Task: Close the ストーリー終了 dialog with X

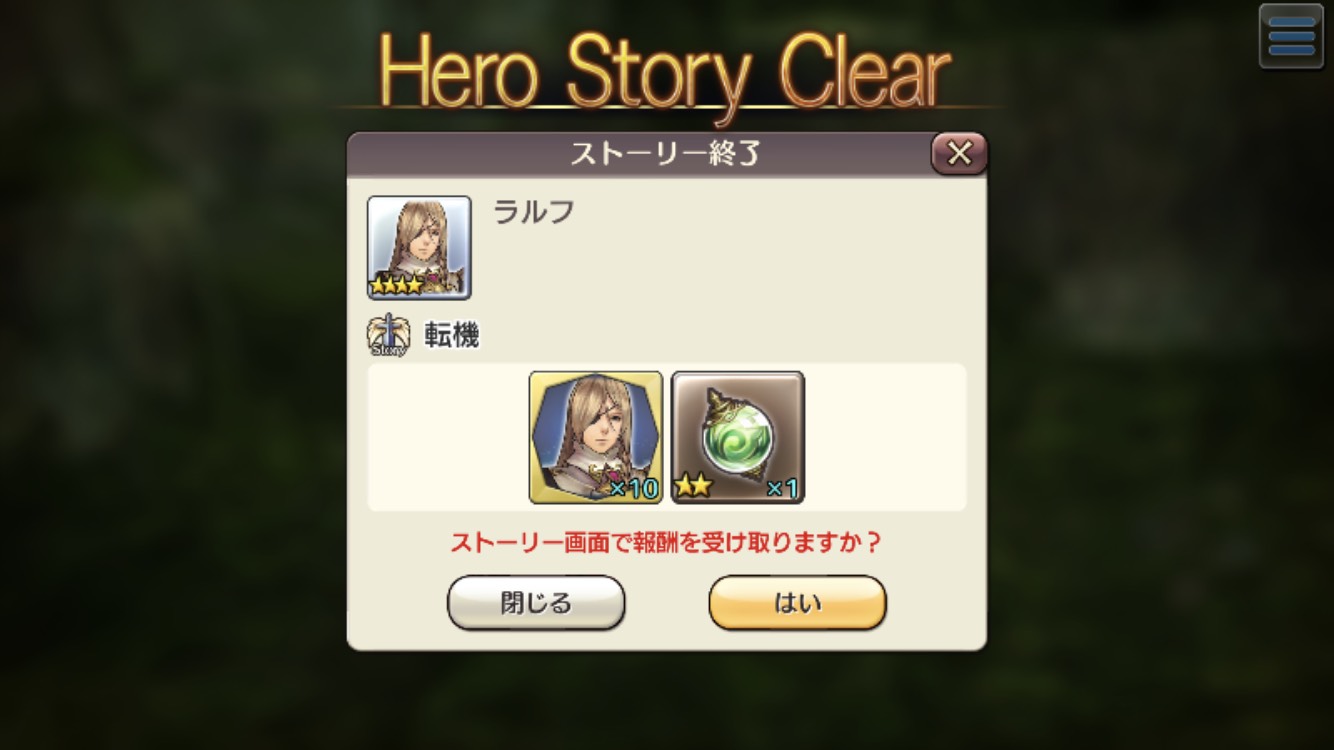Action: pos(959,153)
